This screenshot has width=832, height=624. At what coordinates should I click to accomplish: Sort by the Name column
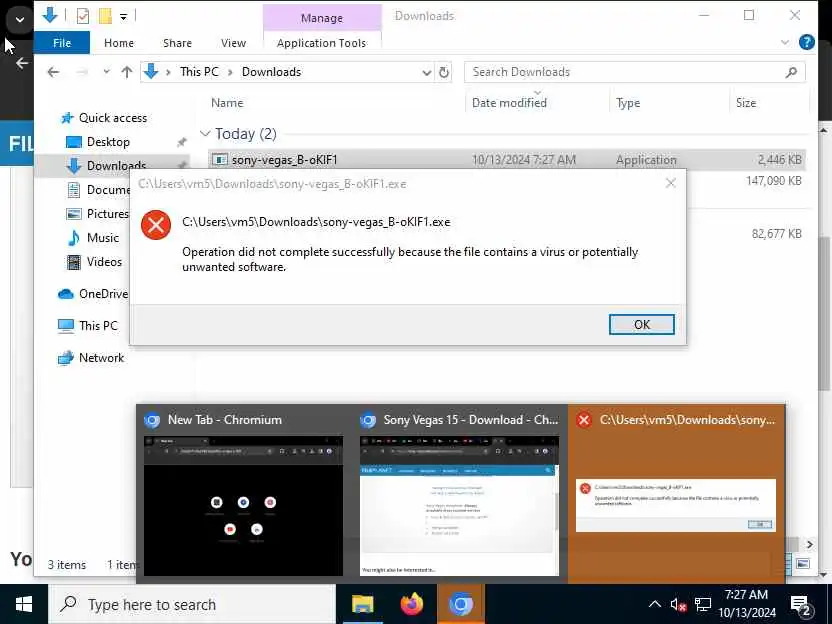227,103
